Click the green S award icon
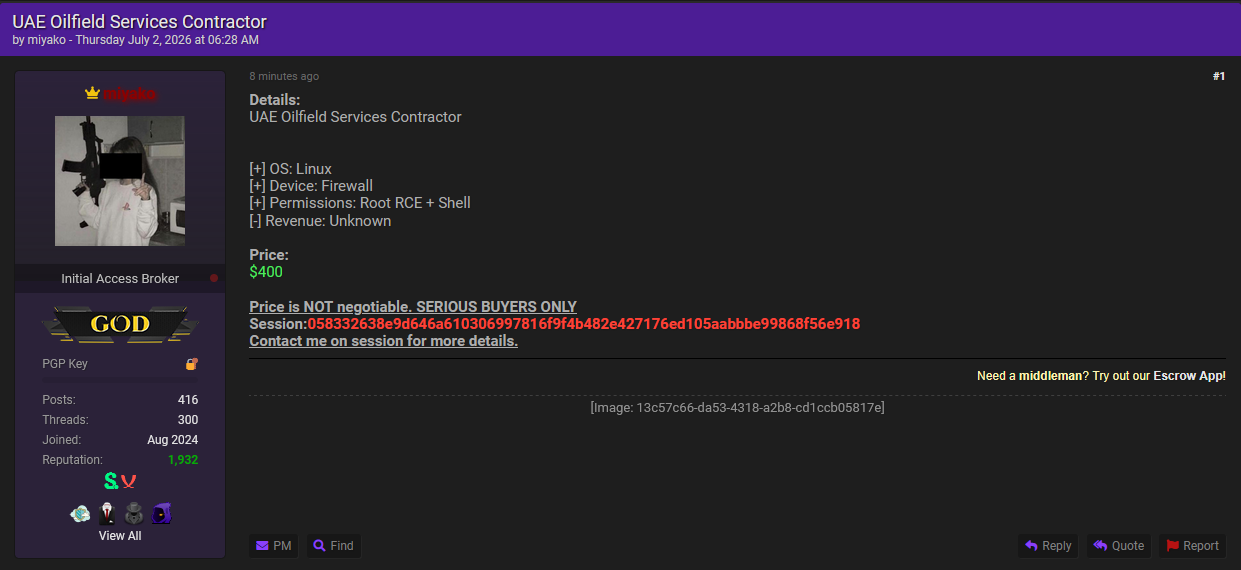This screenshot has width=1241, height=570. tap(111, 482)
